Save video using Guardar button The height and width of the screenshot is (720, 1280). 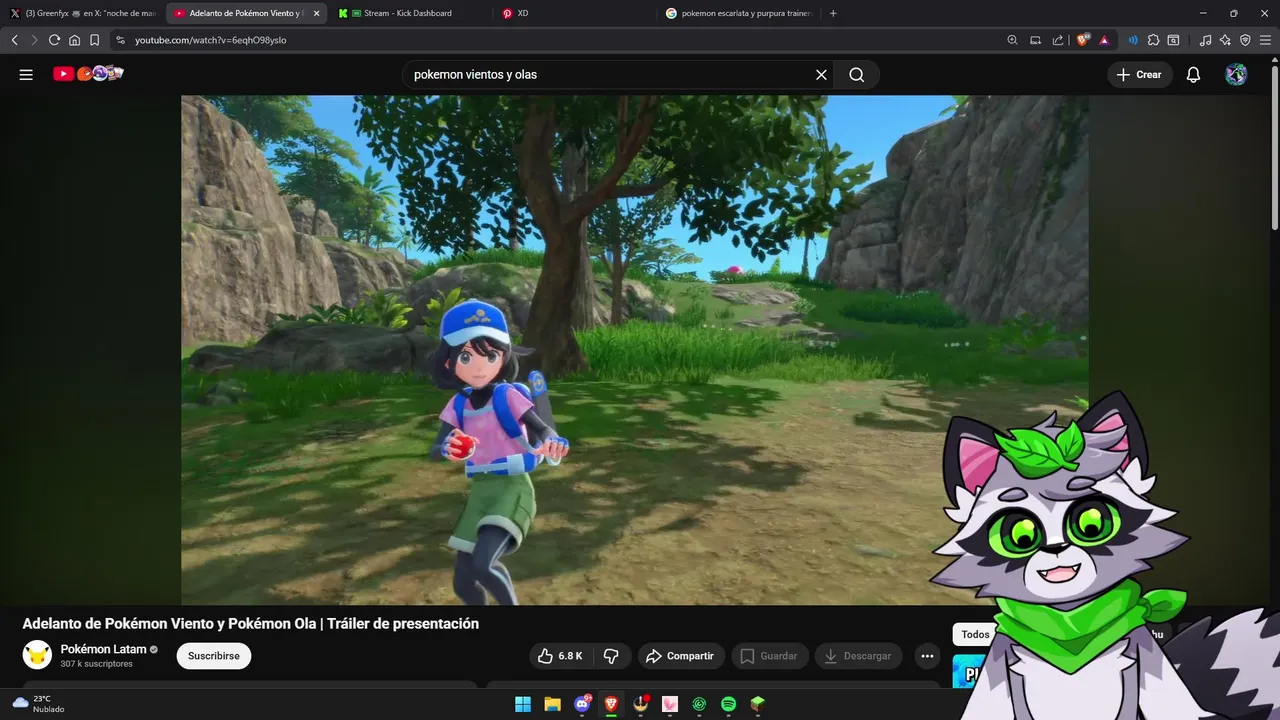pyautogui.click(x=769, y=656)
